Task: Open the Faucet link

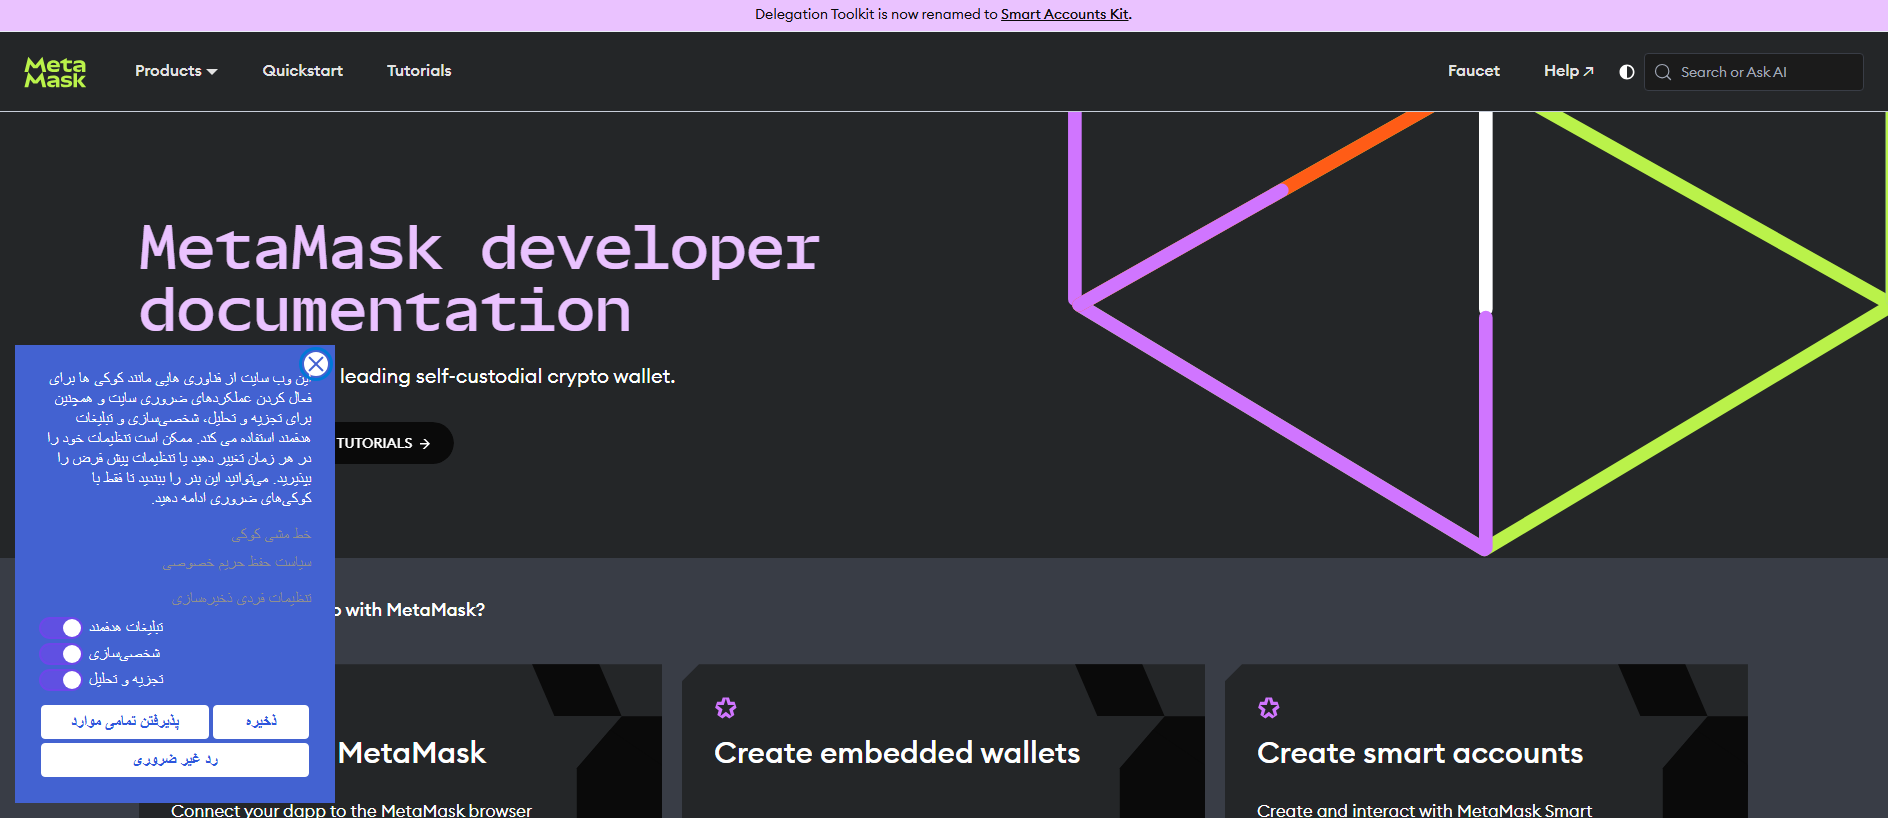Action: click(1474, 71)
